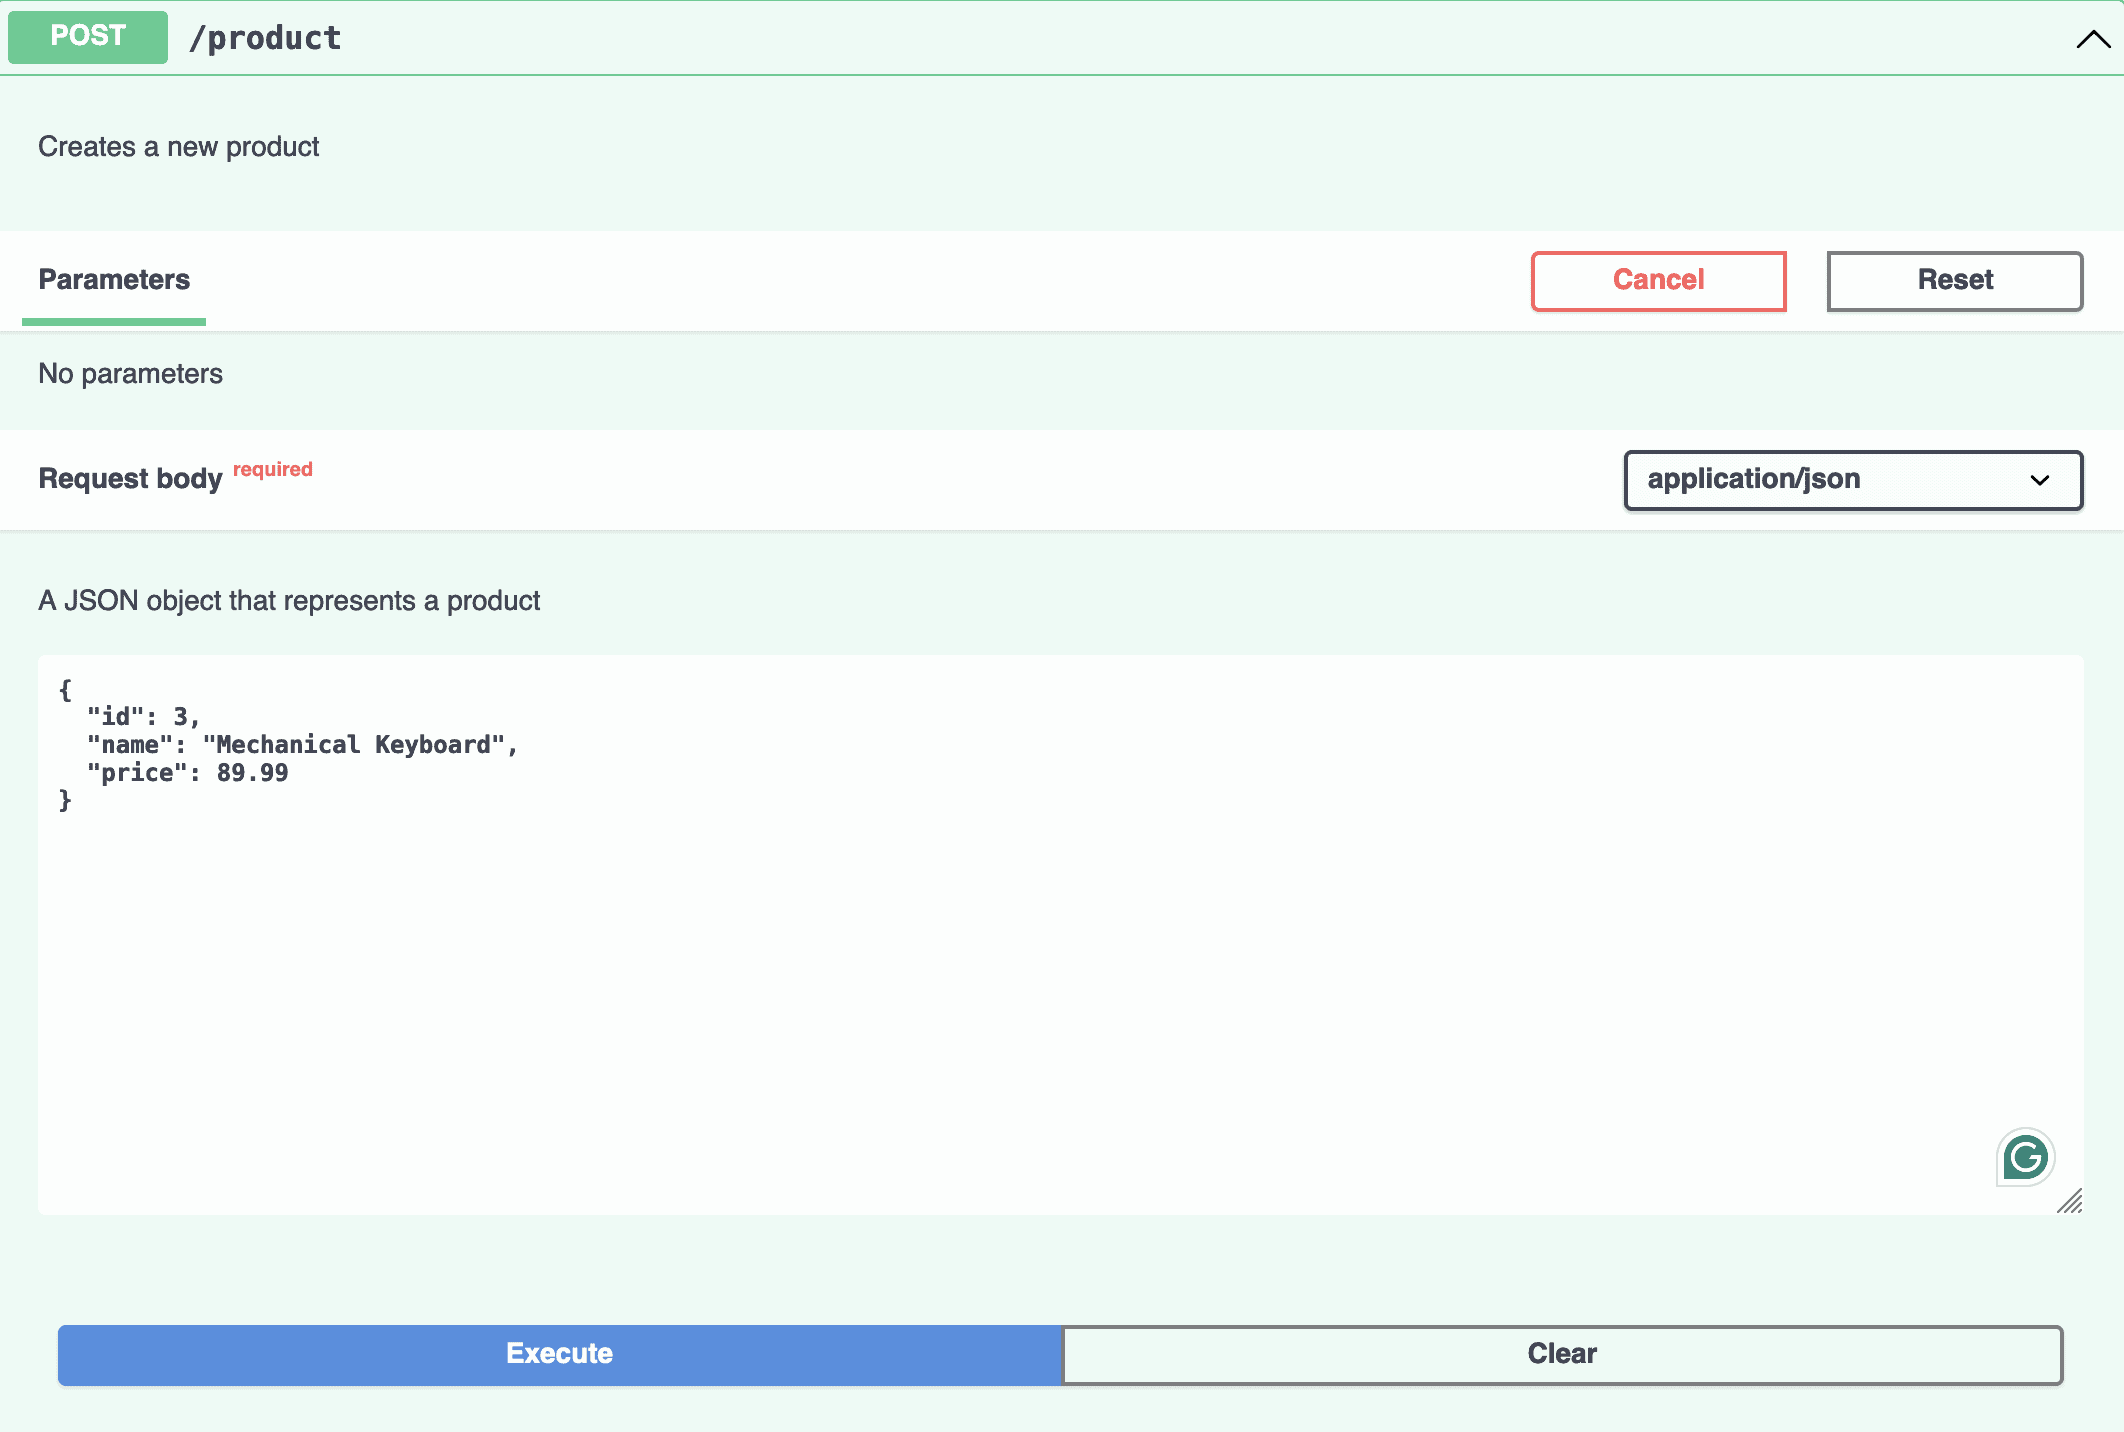Clear the response with the Clear button

tap(1562, 1354)
